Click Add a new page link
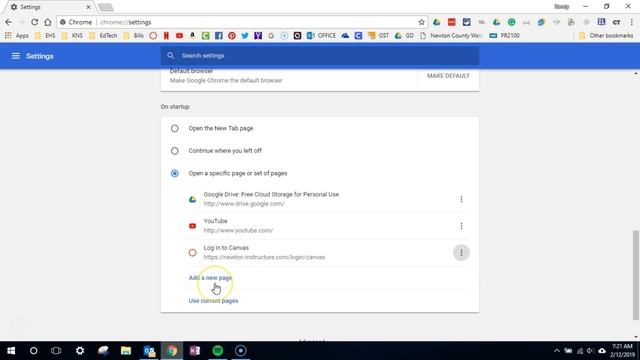The height and width of the screenshot is (360, 640). [210, 278]
